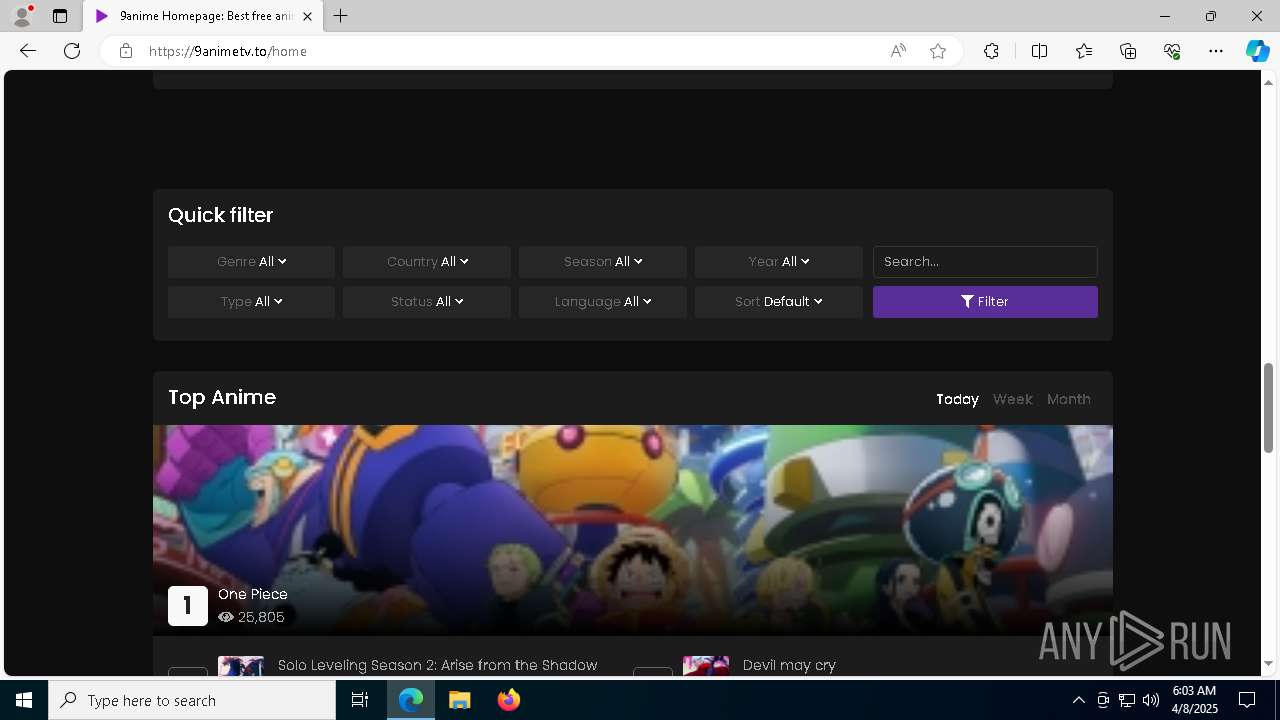The image size is (1280, 720).
Task: Open browser Collections
Action: point(1128,51)
